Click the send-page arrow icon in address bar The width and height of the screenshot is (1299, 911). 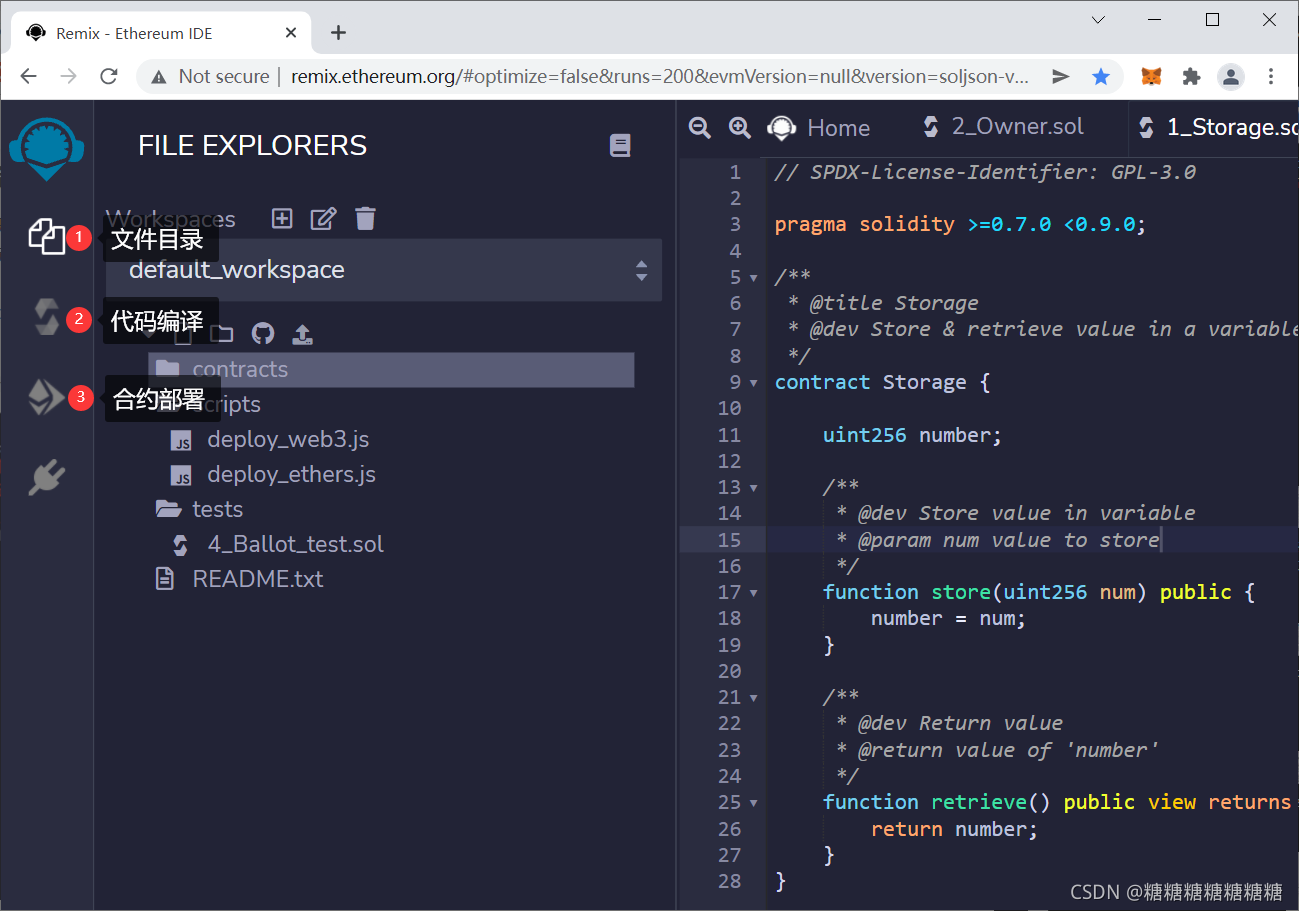pos(1061,76)
